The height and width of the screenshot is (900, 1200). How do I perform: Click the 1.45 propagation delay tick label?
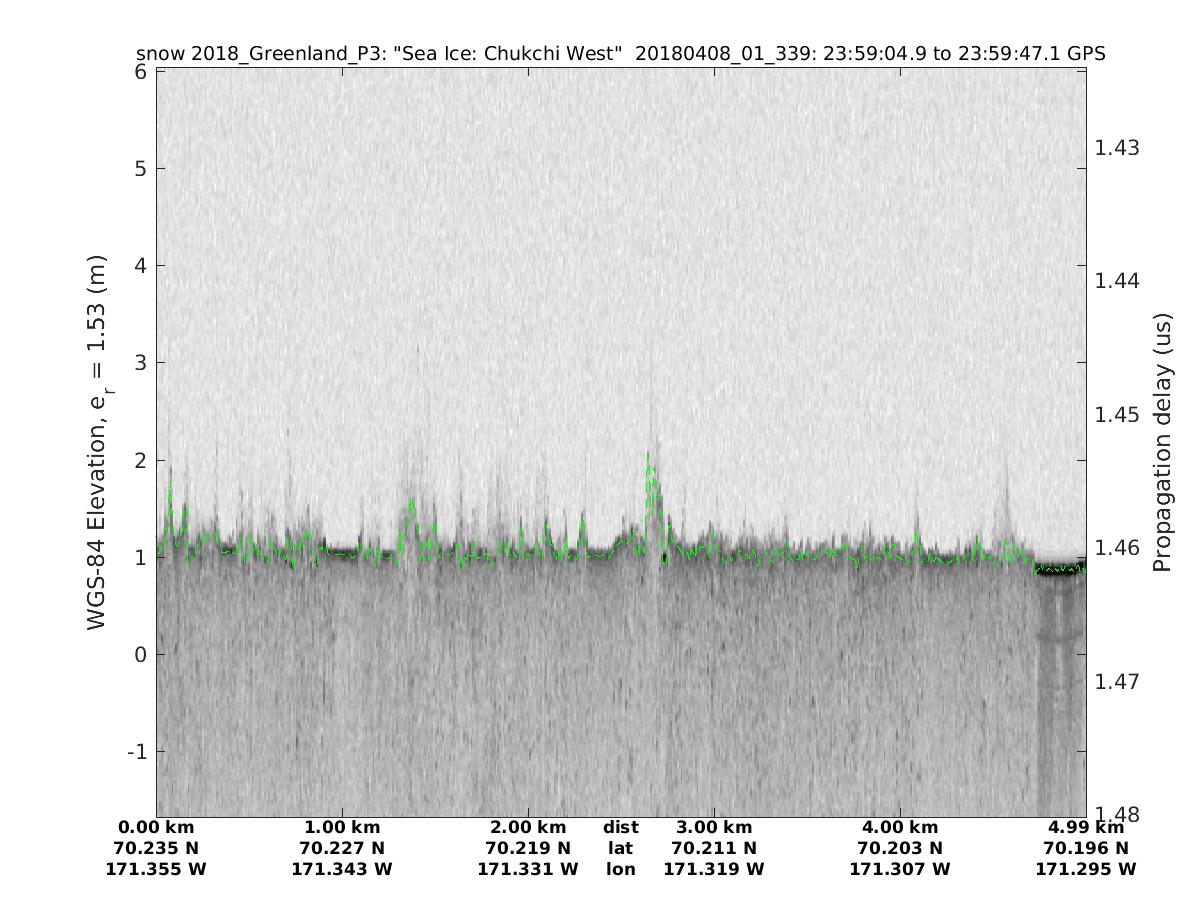coord(1117,414)
